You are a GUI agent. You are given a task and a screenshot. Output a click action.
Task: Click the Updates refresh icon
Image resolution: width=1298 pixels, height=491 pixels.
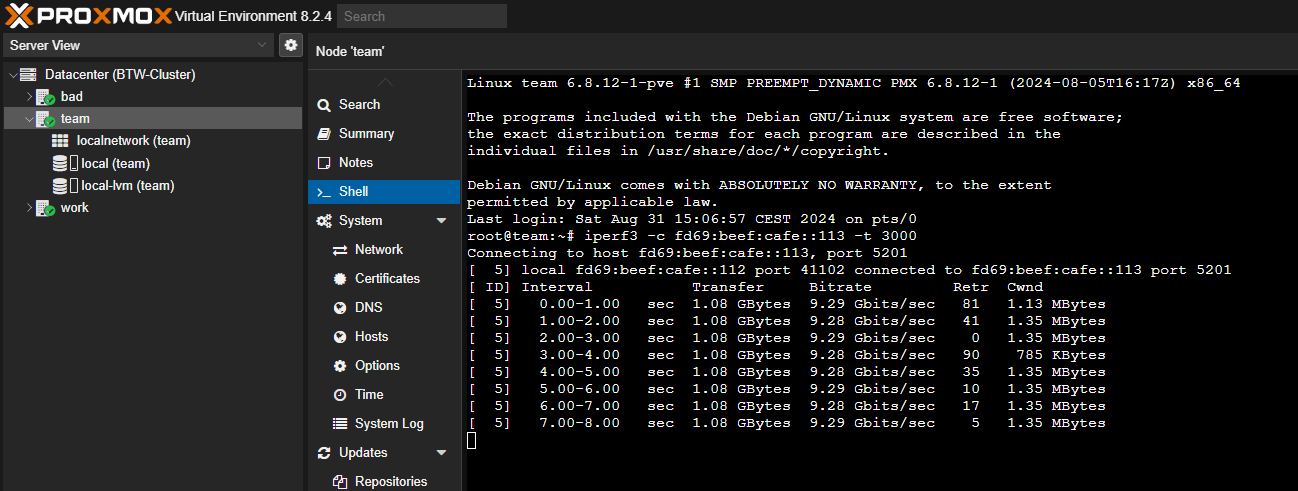coord(323,453)
